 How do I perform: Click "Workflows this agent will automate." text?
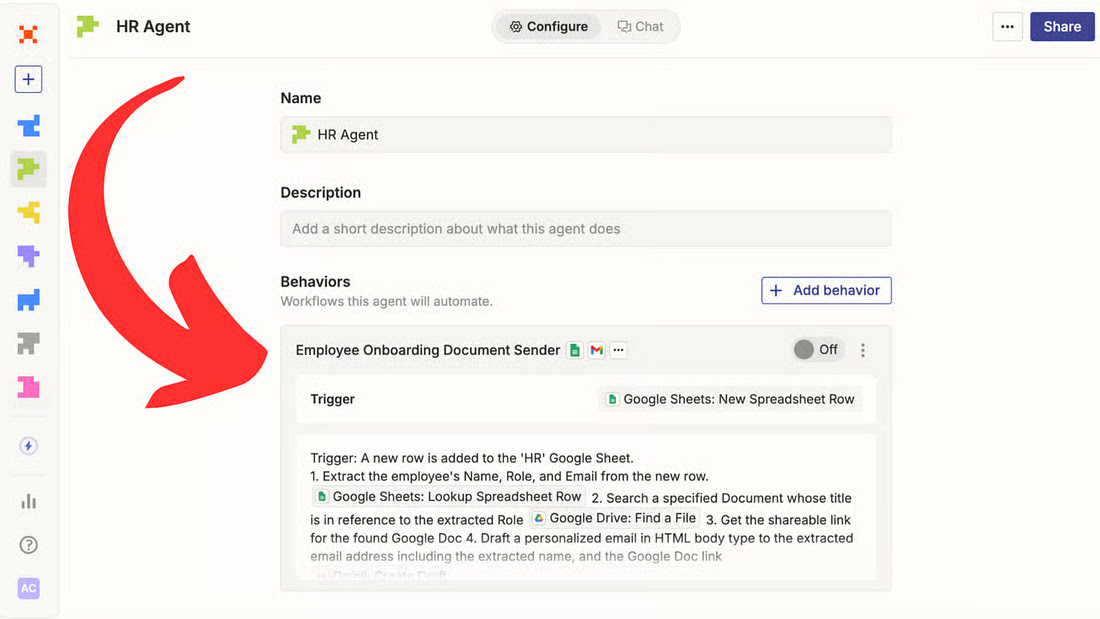[x=387, y=302]
